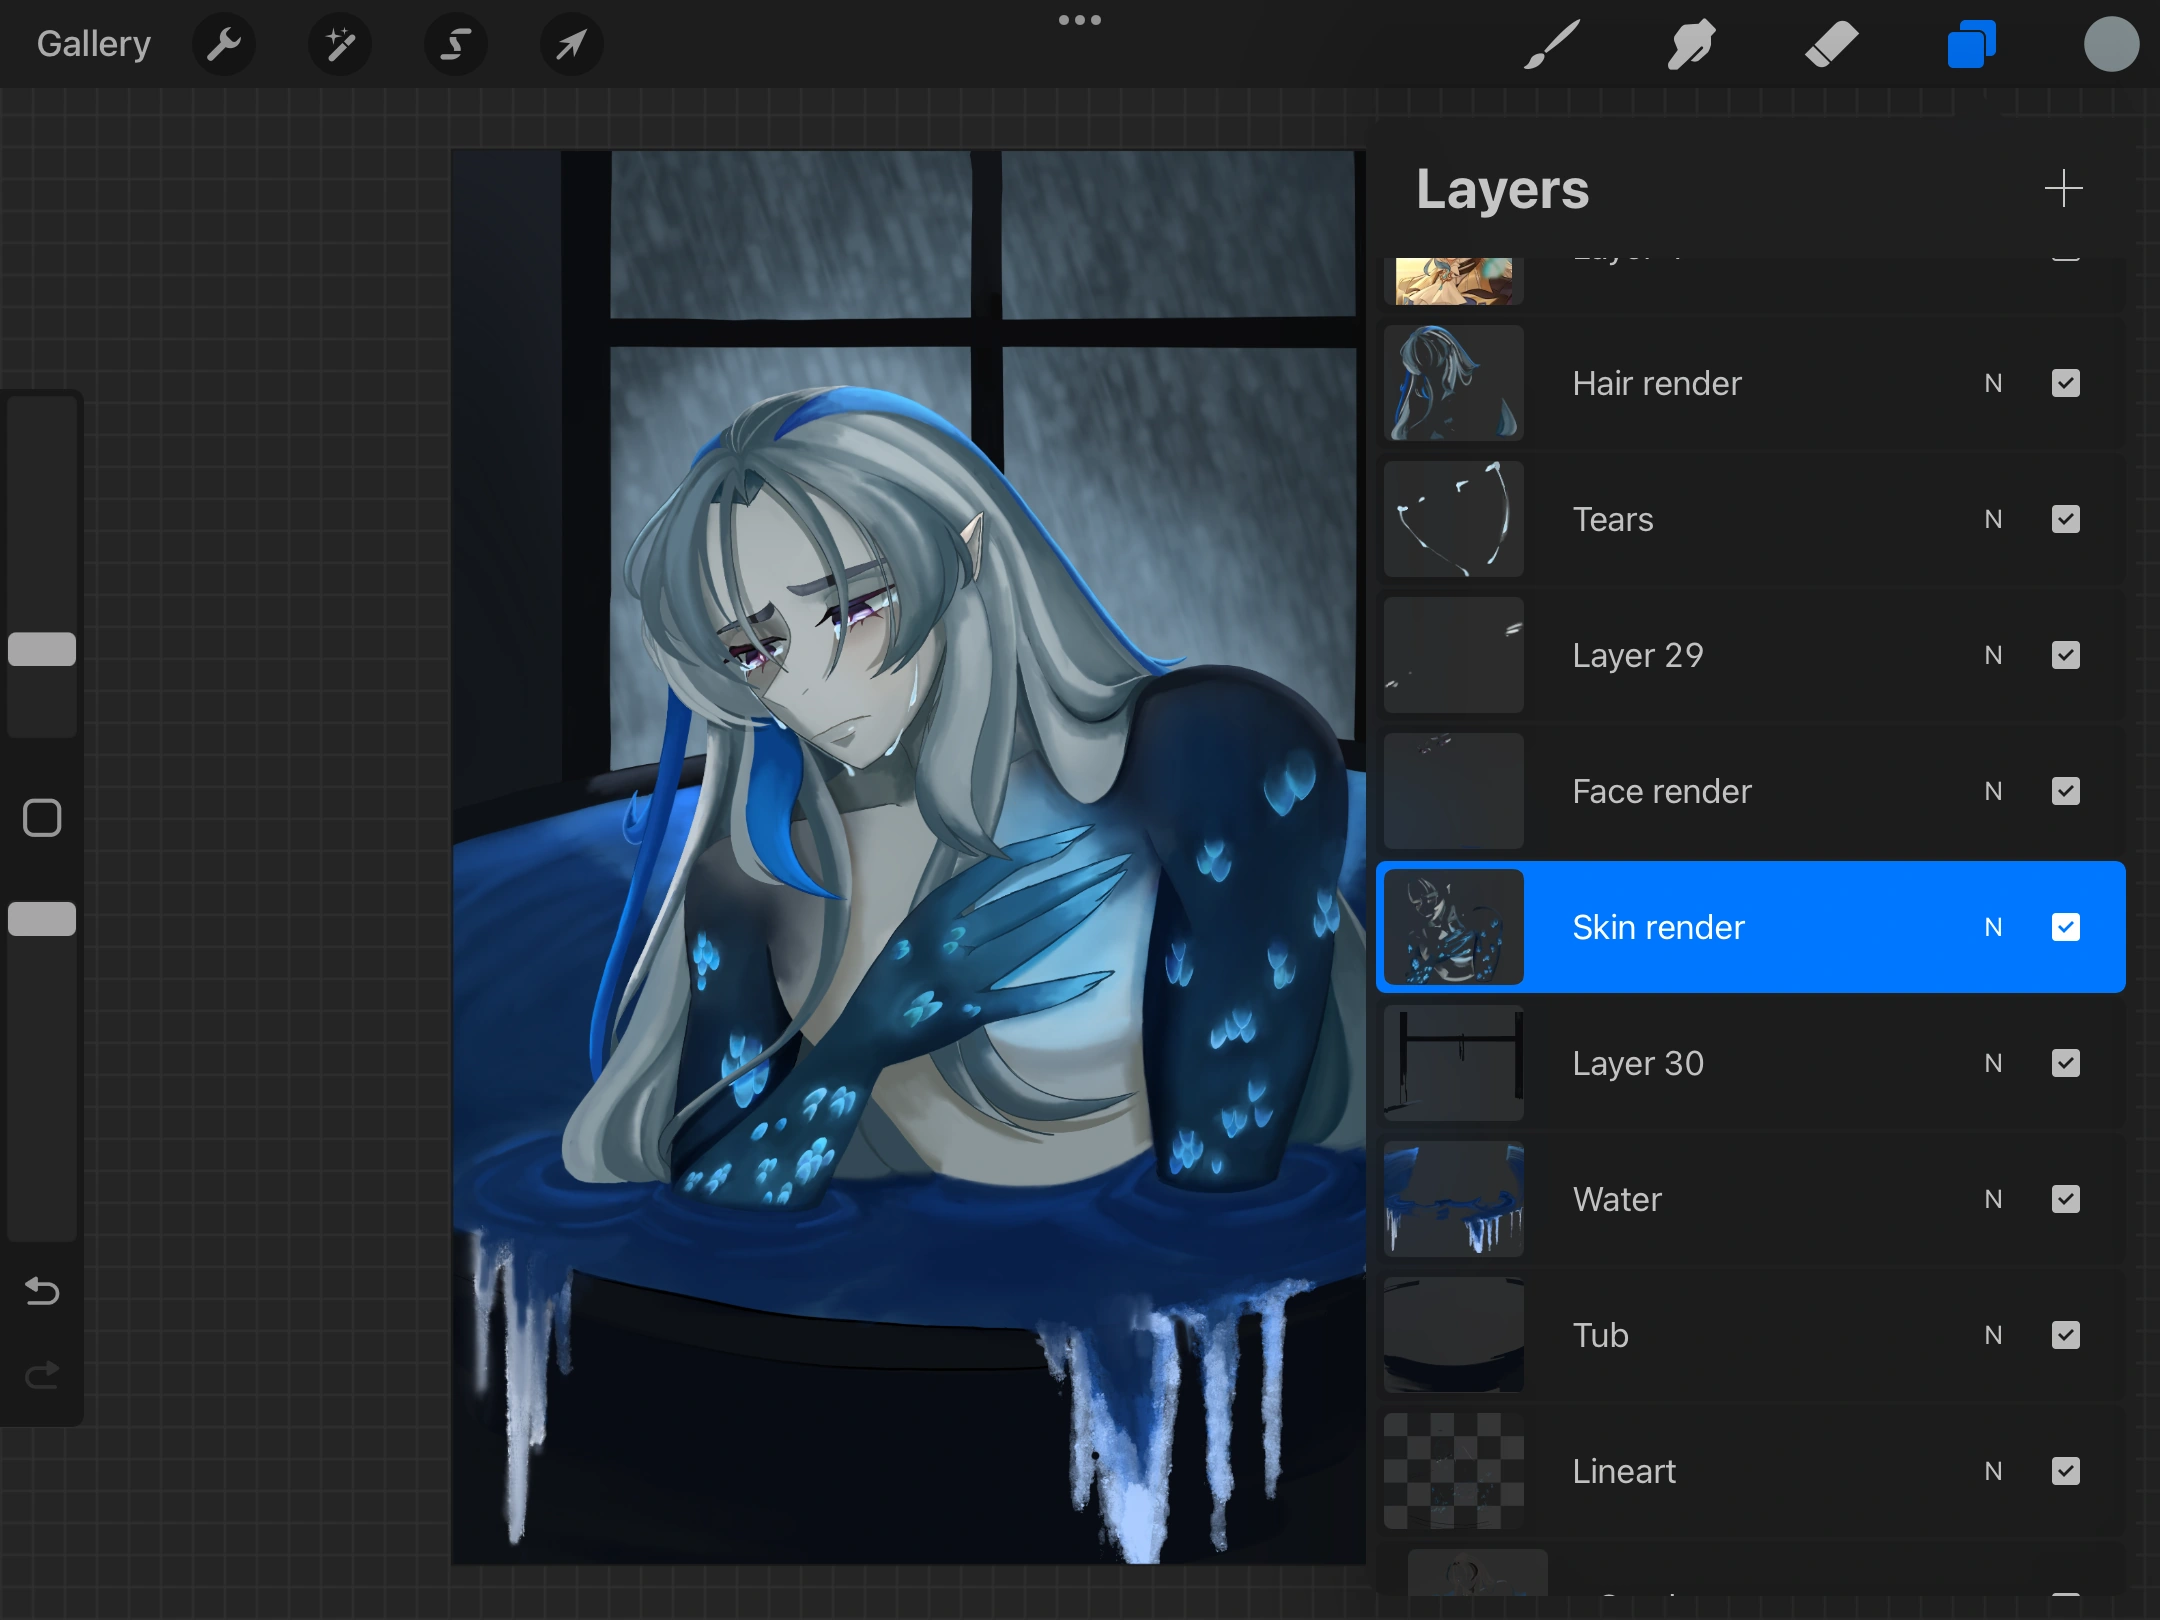Hide the Tears layer
Viewport: 2160px width, 1620px height.
point(2065,519)
